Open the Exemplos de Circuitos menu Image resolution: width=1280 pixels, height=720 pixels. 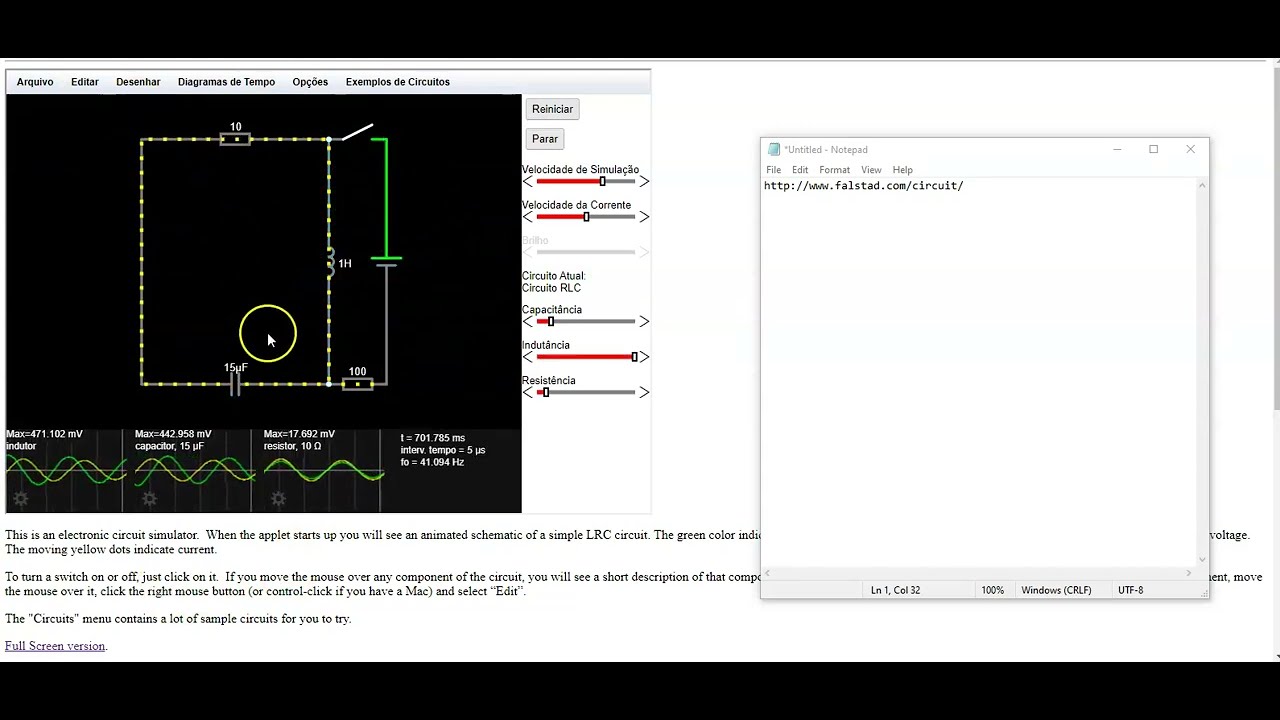(x=398, y=82)
